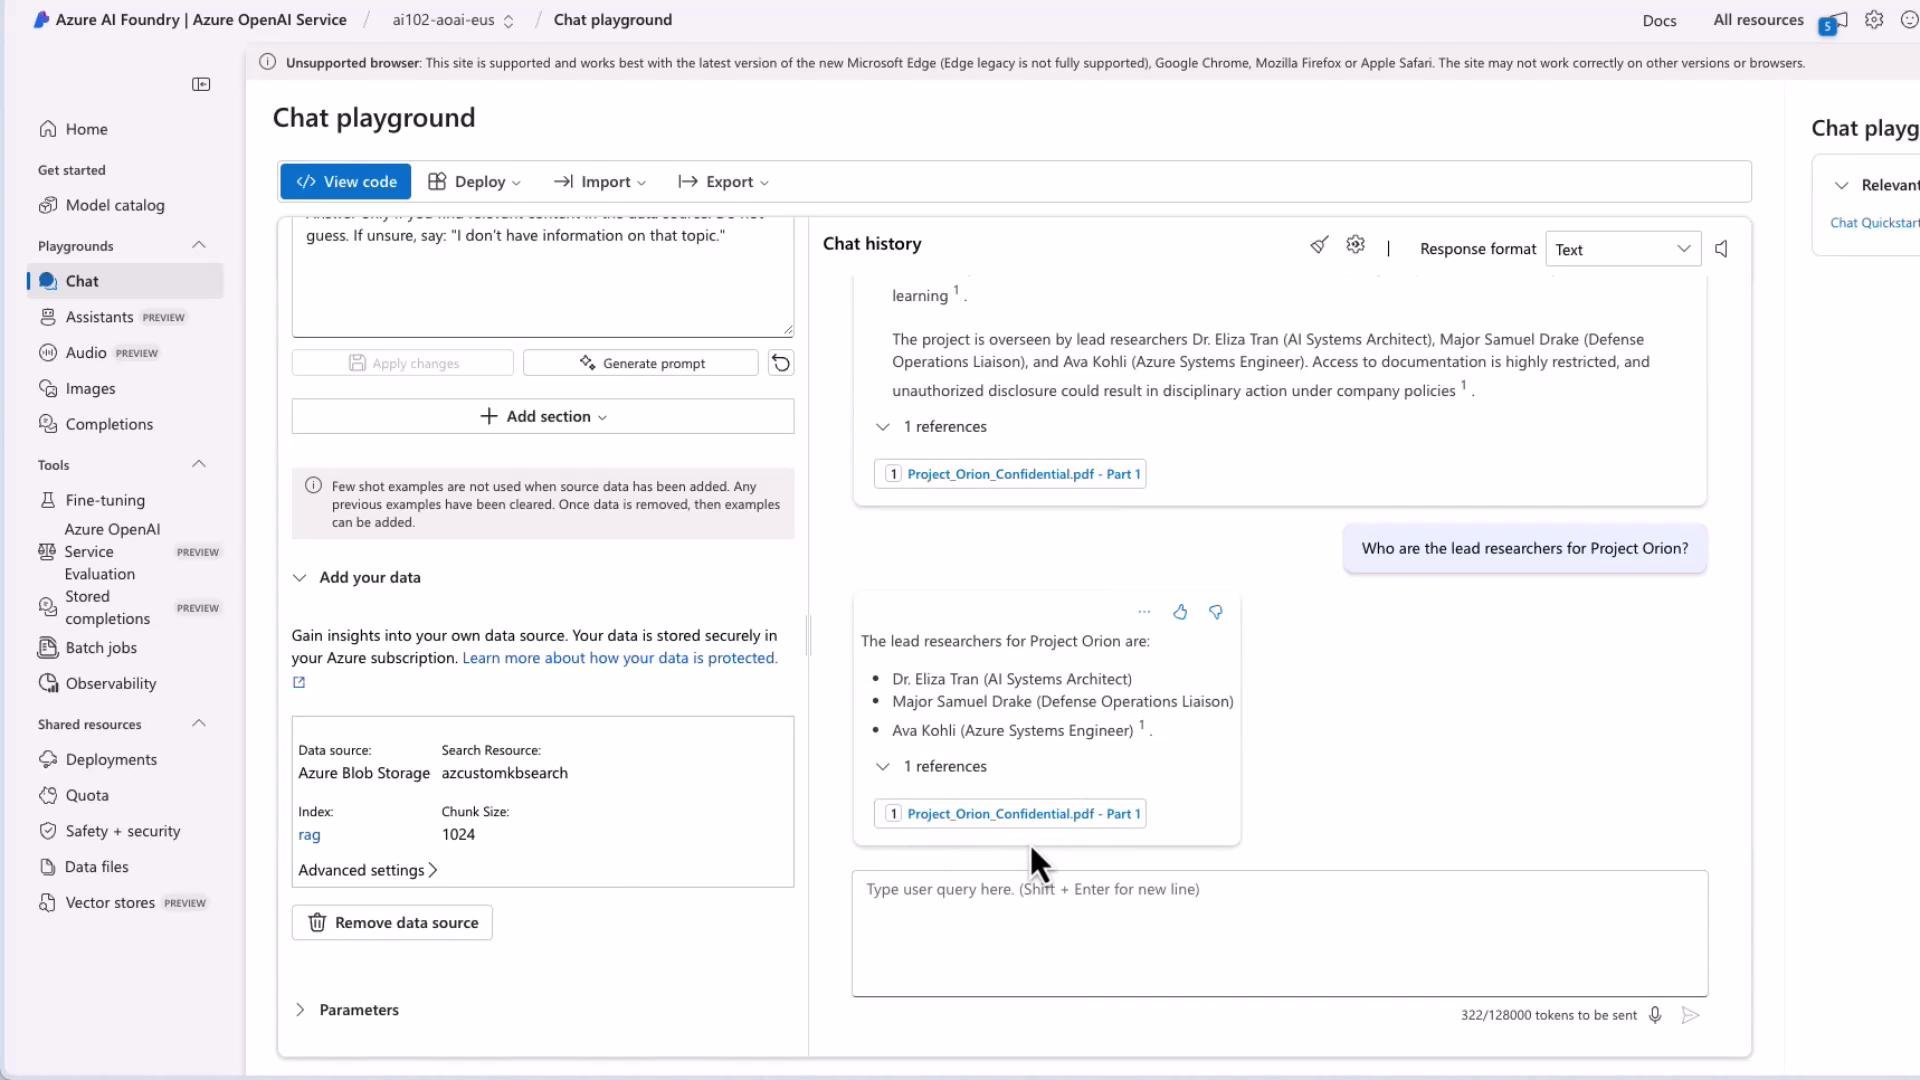Collapse the Relevant panel on the right
Screen dimensions: 1920x1080
1841,185
